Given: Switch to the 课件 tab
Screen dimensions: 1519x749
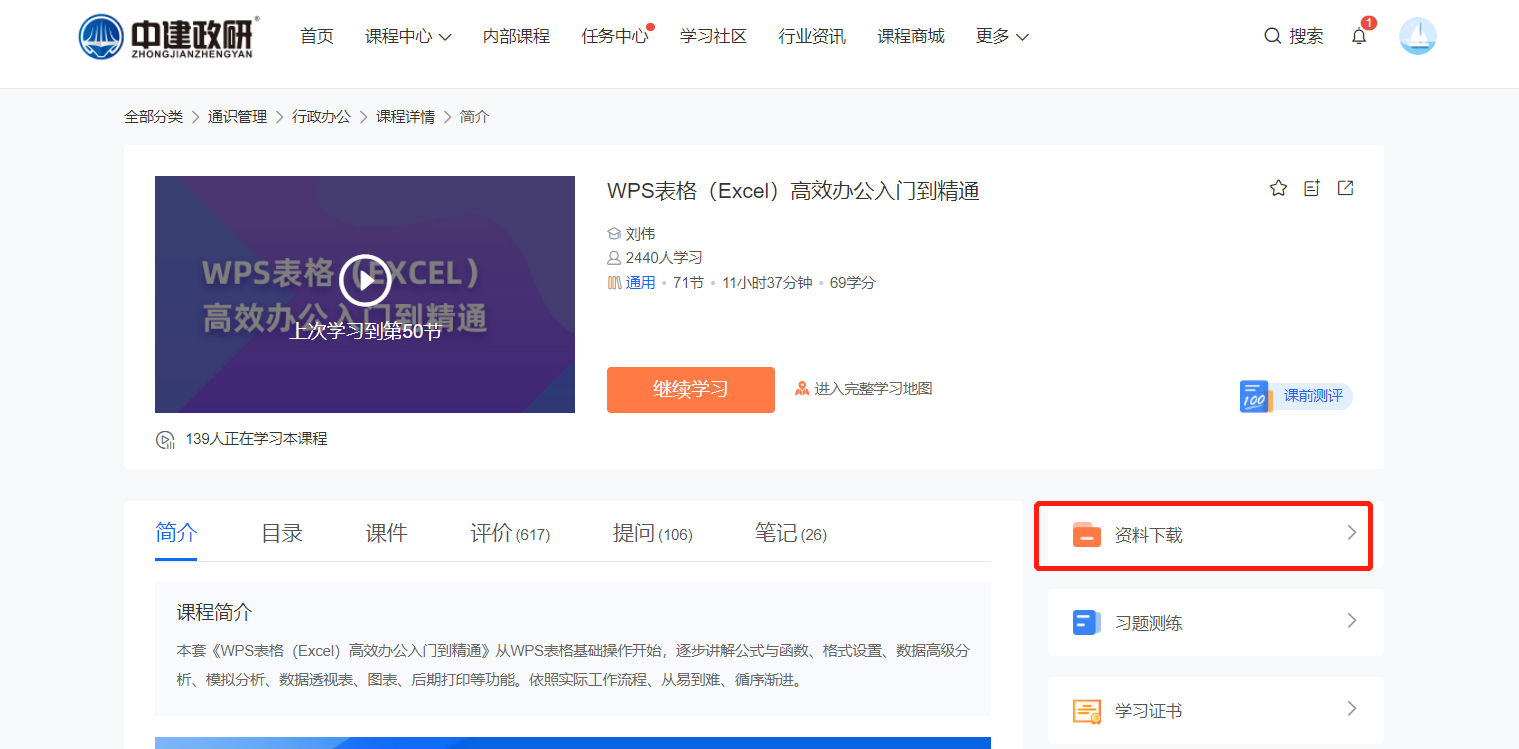Looking at the screenshot, I should (x=386, y=533).
